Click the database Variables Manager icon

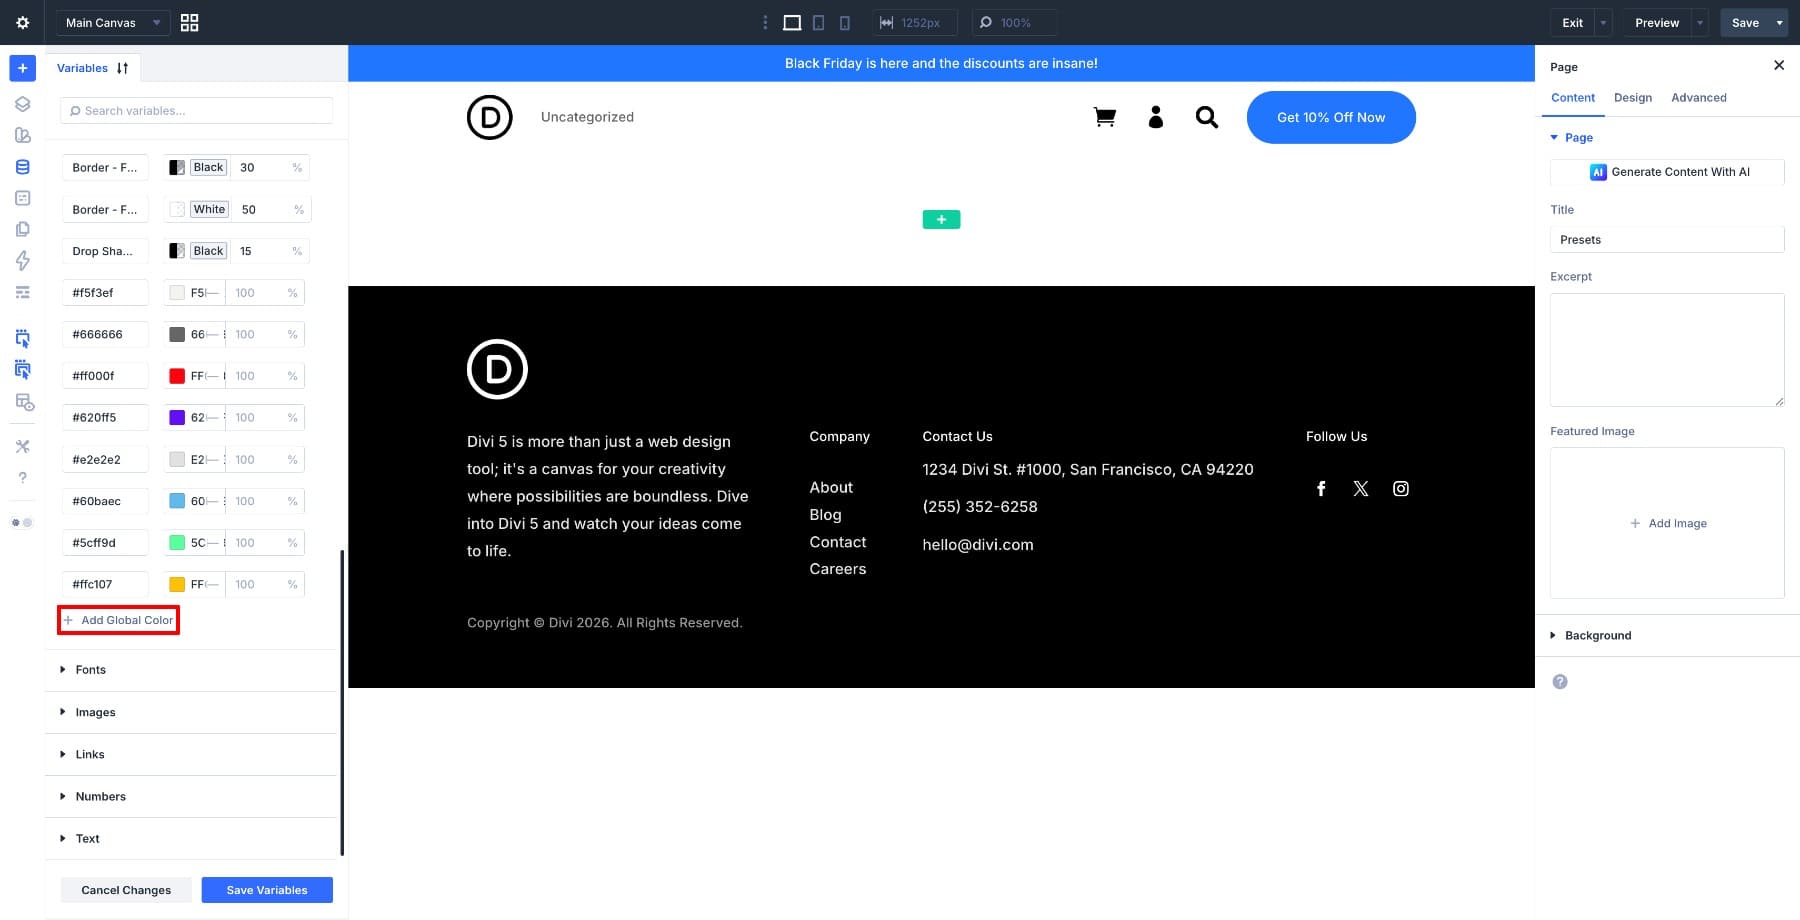coord(22,167)
